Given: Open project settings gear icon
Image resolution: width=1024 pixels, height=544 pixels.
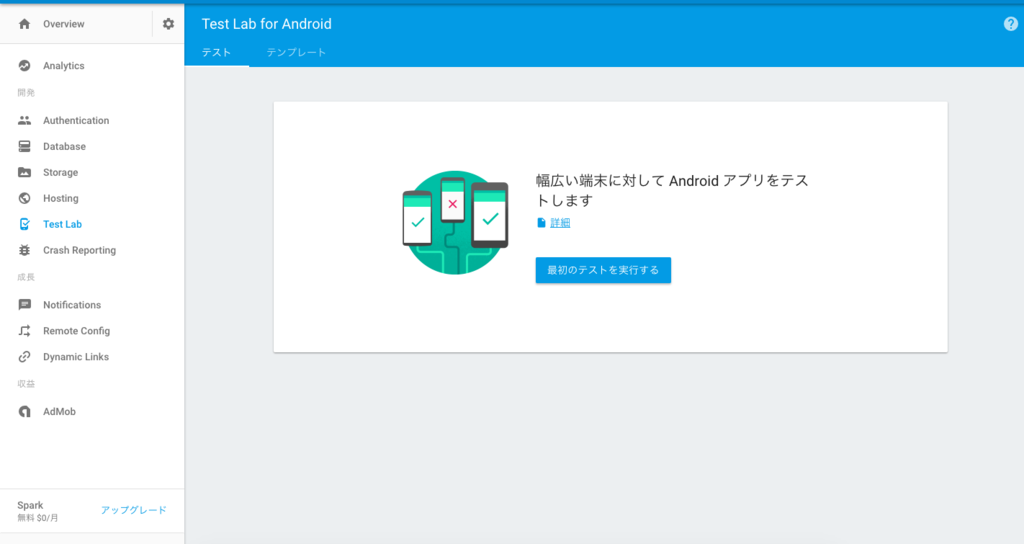Looking at the screenshot, I should coord(168,24).
